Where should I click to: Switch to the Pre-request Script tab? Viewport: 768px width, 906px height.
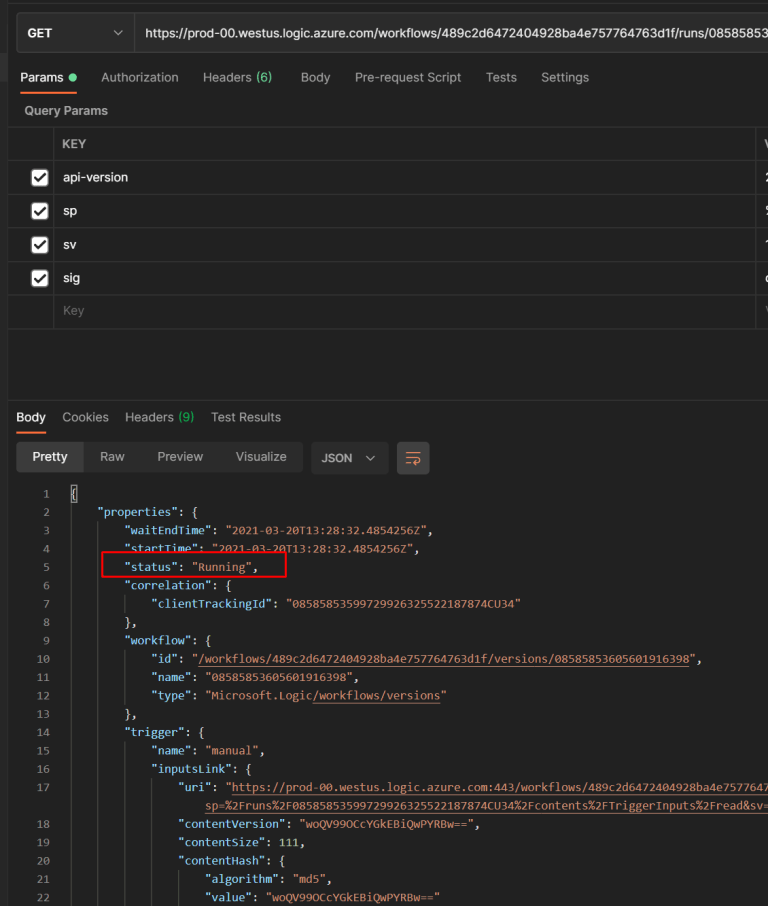pos(408,77)
